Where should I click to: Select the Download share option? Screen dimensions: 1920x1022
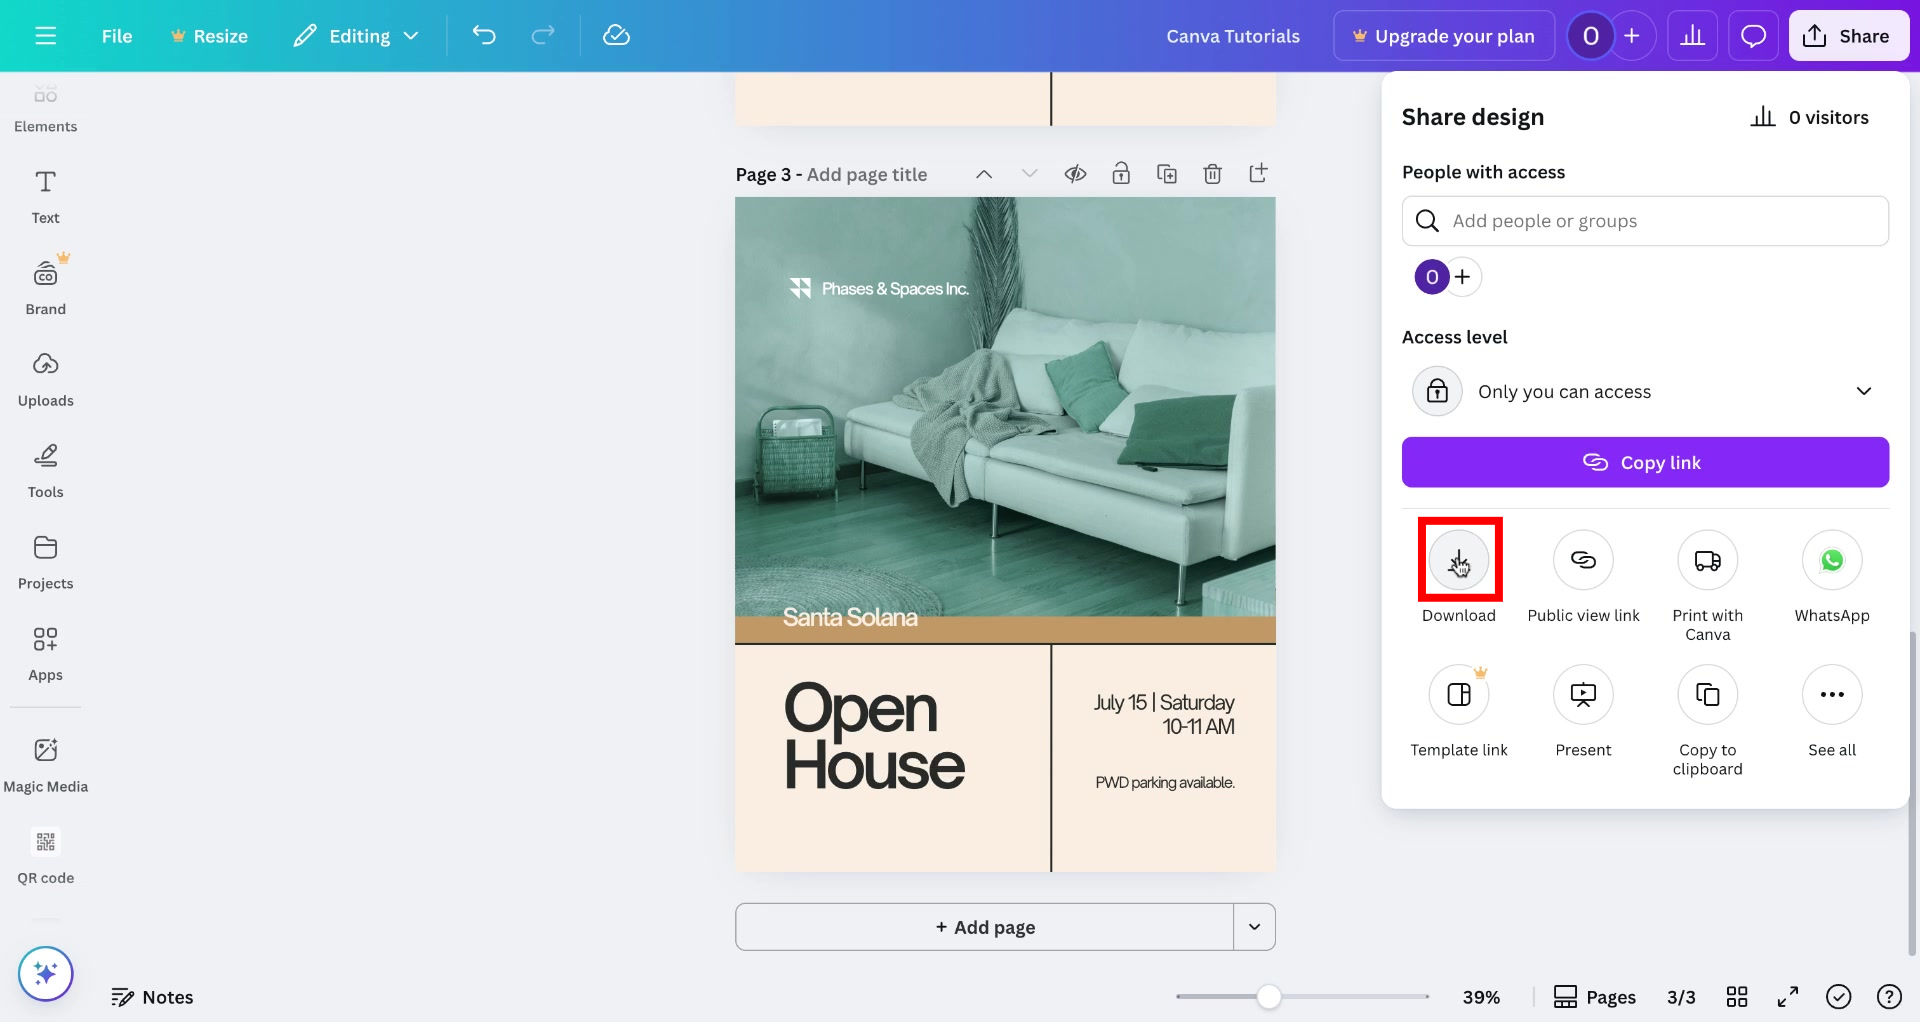point(1459,560)
